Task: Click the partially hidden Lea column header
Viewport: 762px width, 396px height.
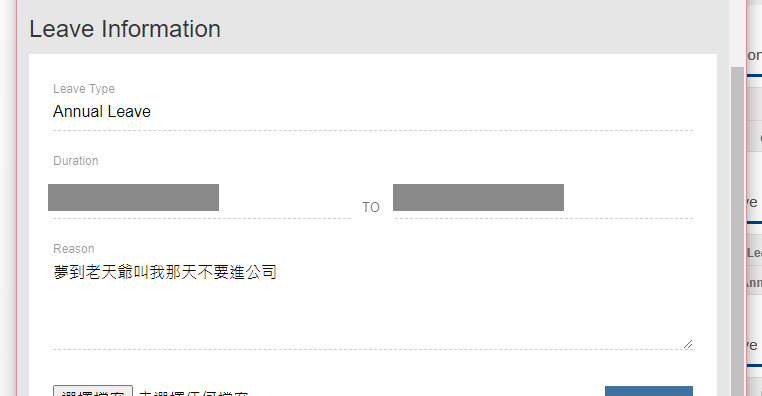Action: [x=754, y=253]
